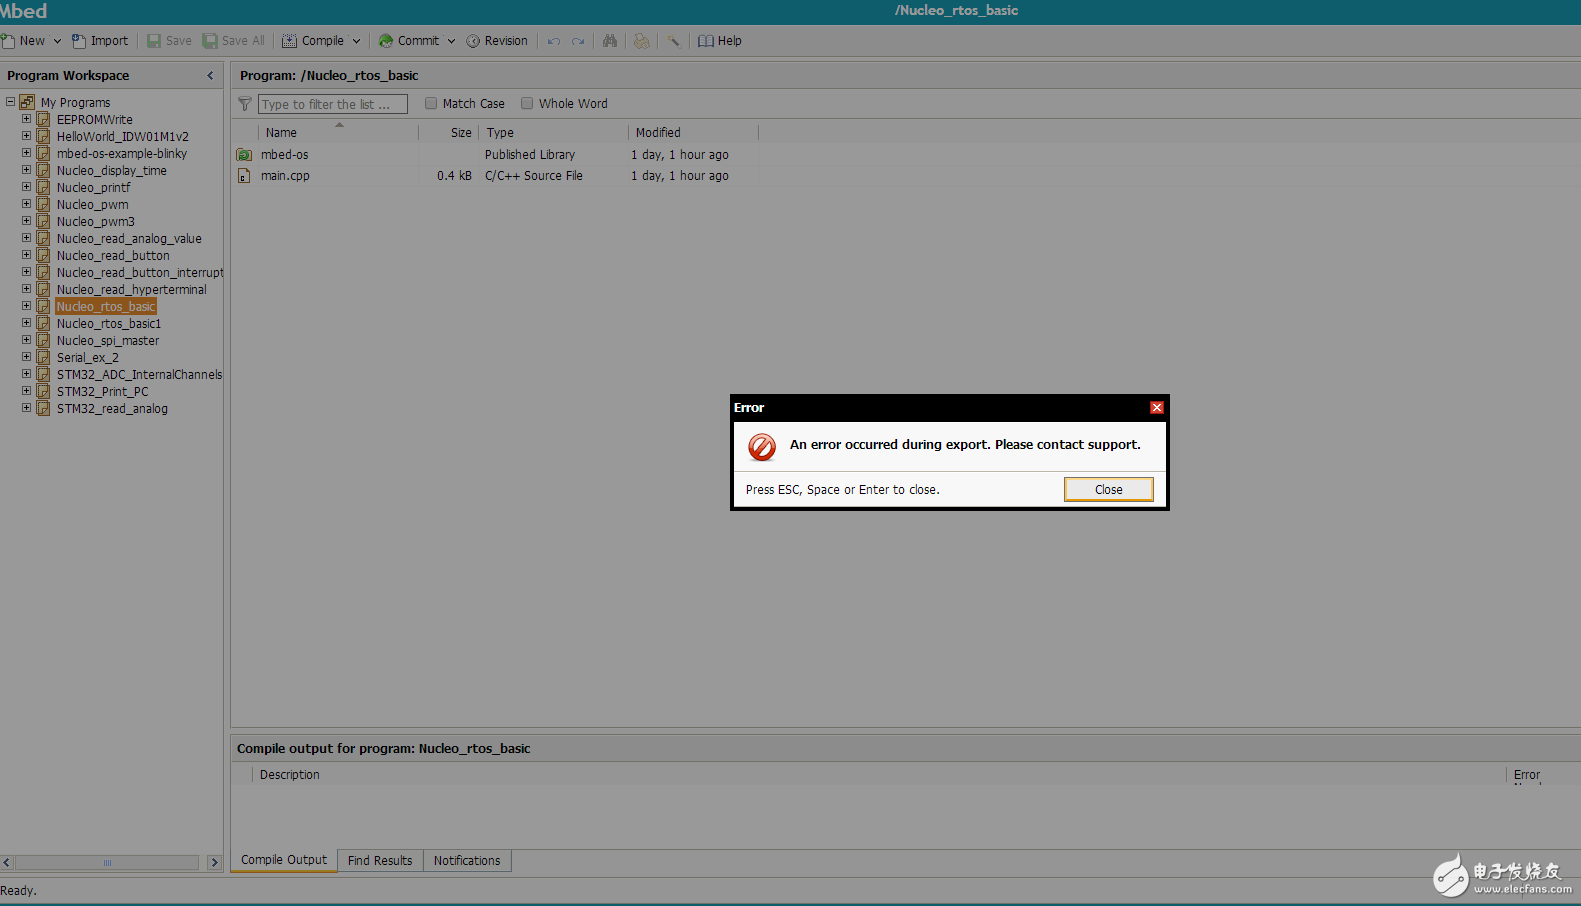Switch to the Notifications tab
This screenshot has height=906, width=1581.
point(467,860)
